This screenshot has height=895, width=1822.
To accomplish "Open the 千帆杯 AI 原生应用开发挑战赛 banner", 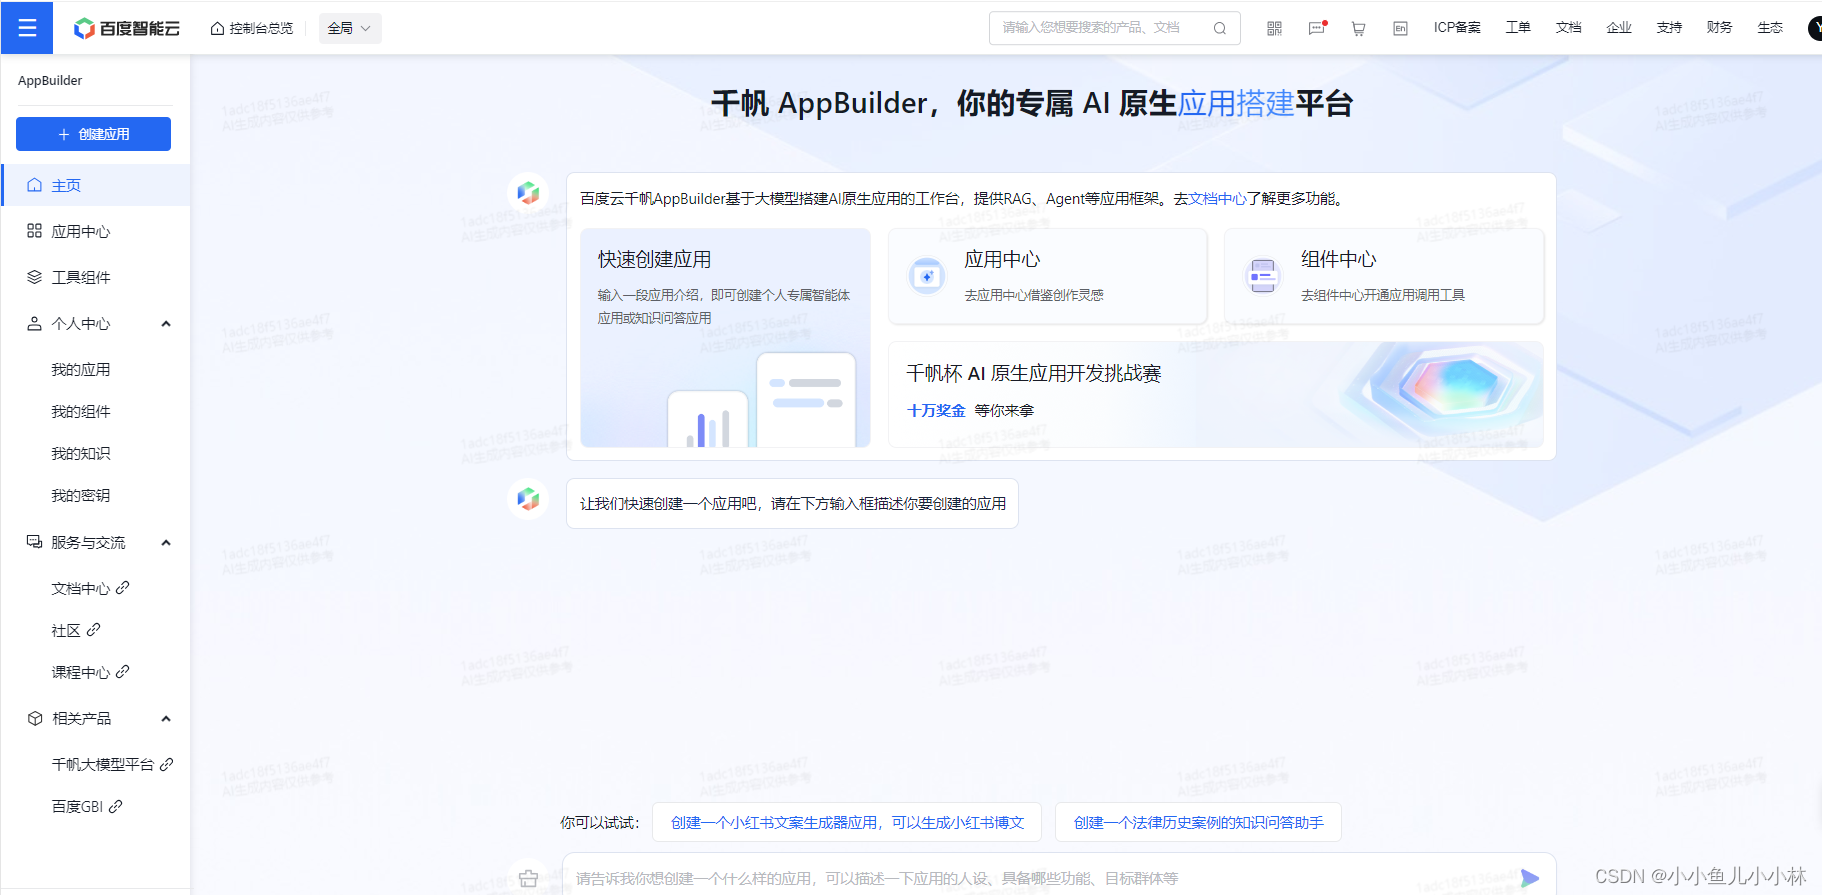I will [1216, 394].
